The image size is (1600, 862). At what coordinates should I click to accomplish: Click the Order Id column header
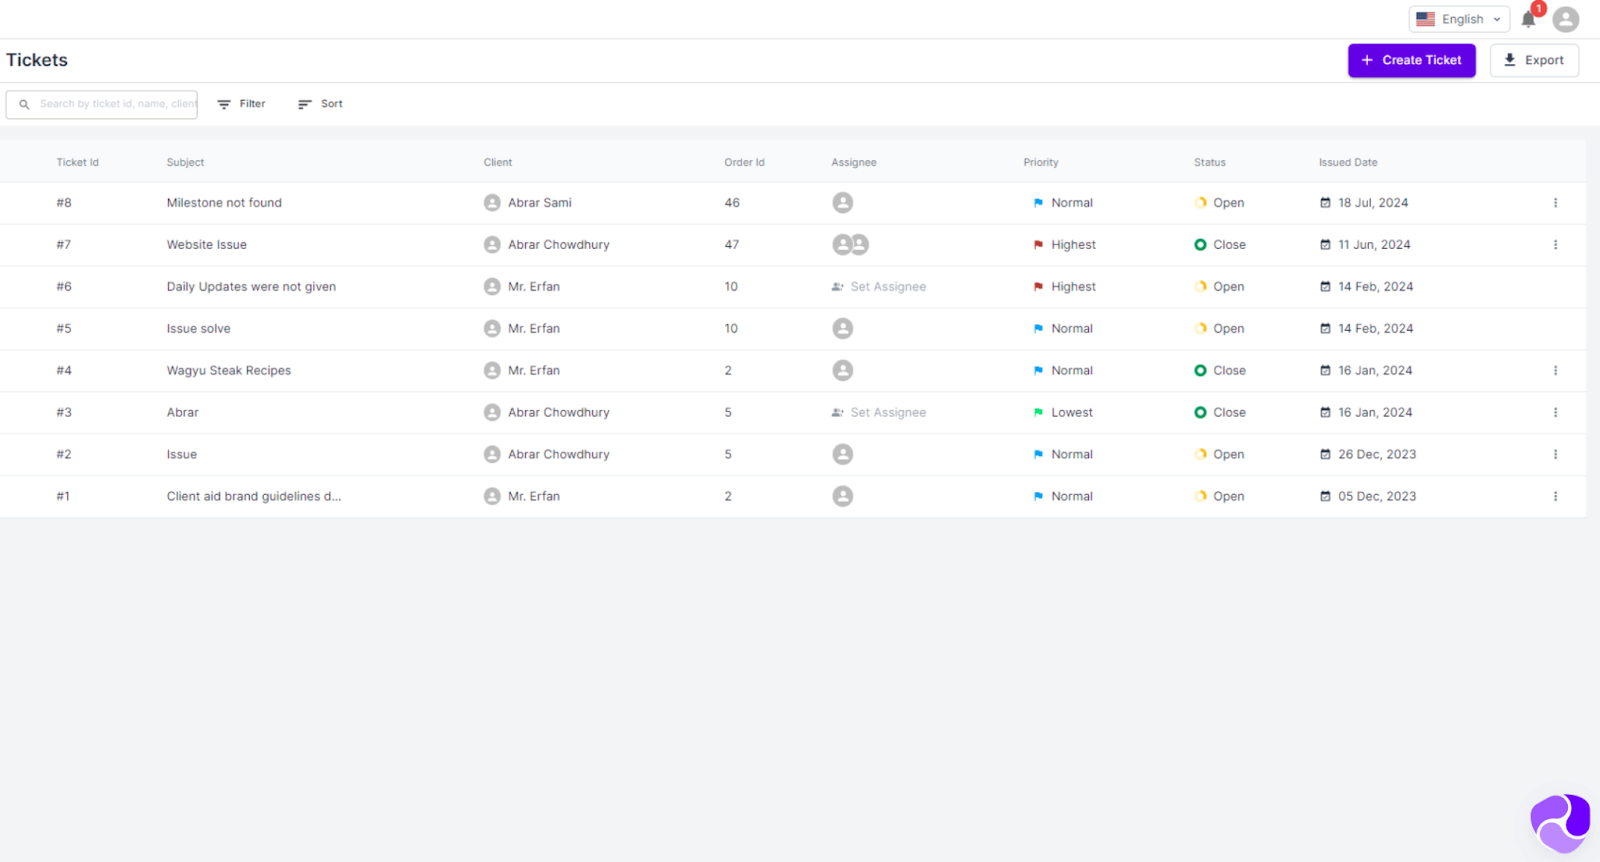[x=745, y=162]
